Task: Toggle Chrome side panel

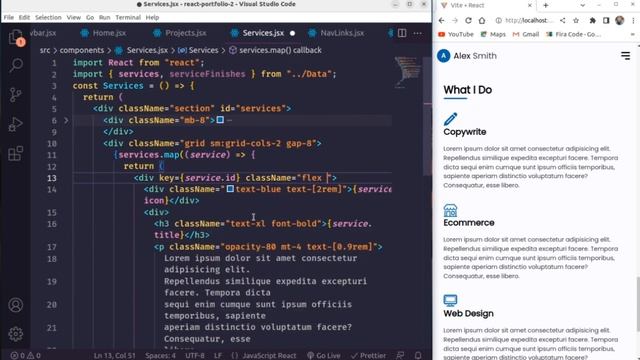Action: pos(606,20)
